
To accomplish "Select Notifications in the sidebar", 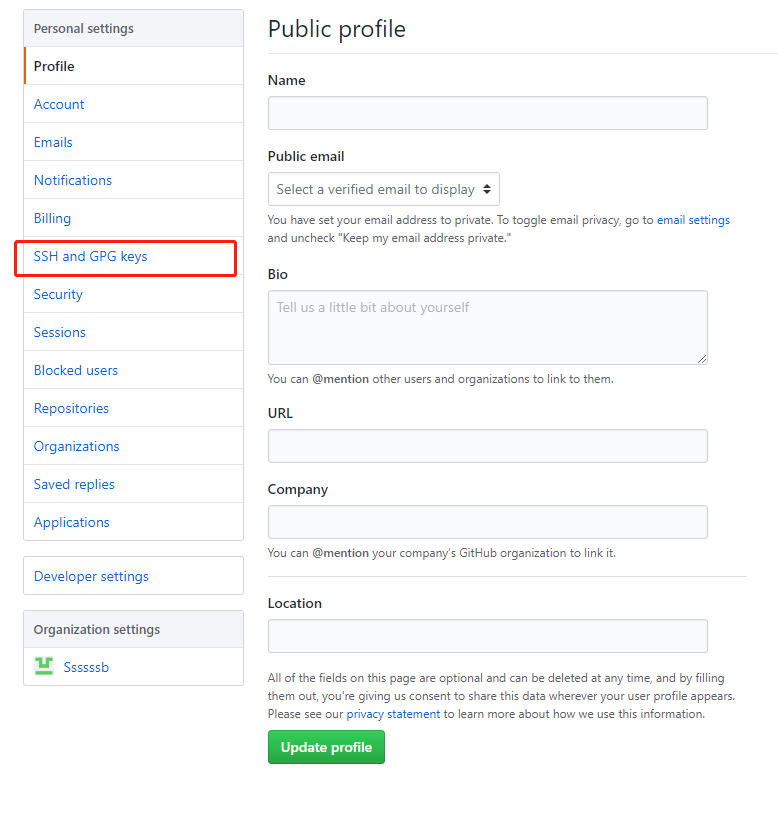I will pos(73,181).
